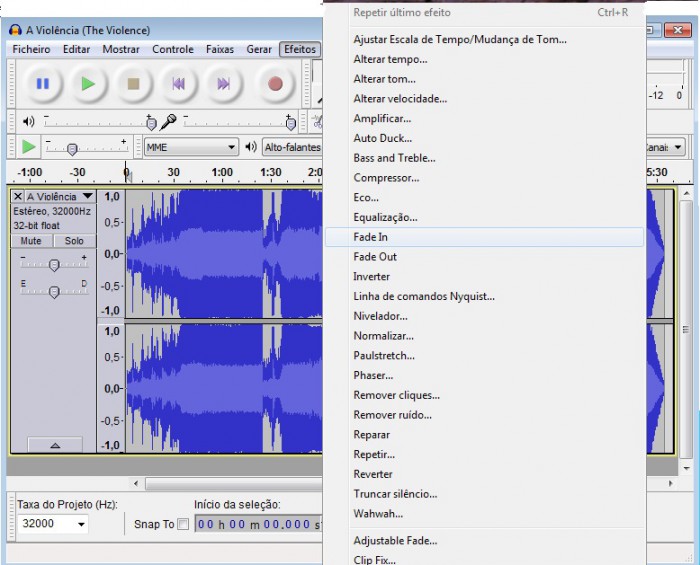
Task: Mute the A Violência track
Action: point(31,241)
